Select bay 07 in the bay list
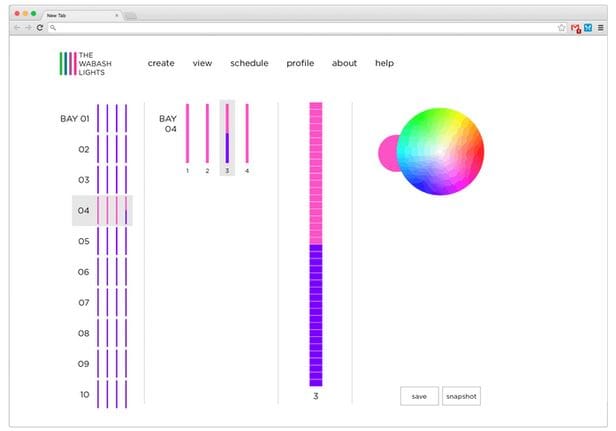Viewport: 616px width, 431px height. click(x=102, y=303)
